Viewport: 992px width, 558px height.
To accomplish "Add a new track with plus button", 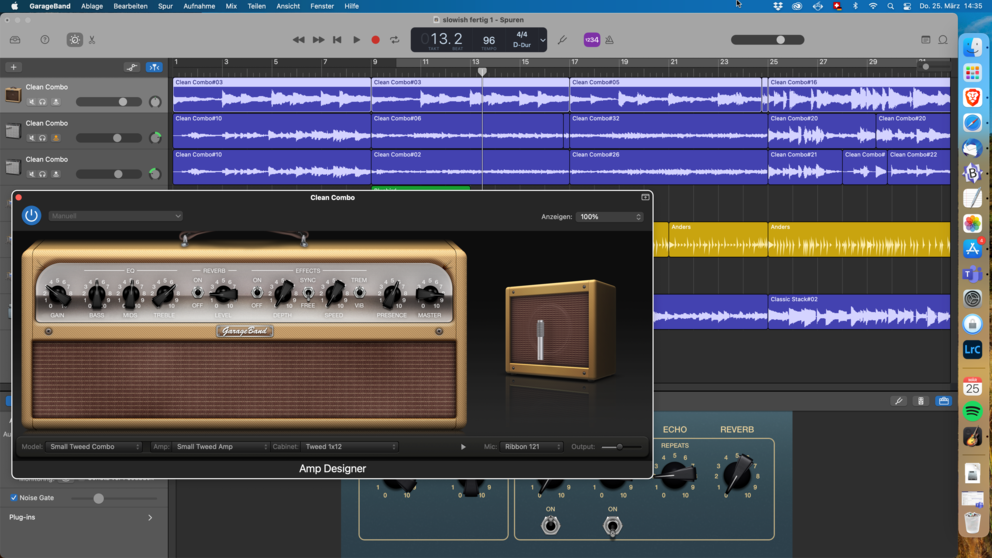I will click(13, 67).
